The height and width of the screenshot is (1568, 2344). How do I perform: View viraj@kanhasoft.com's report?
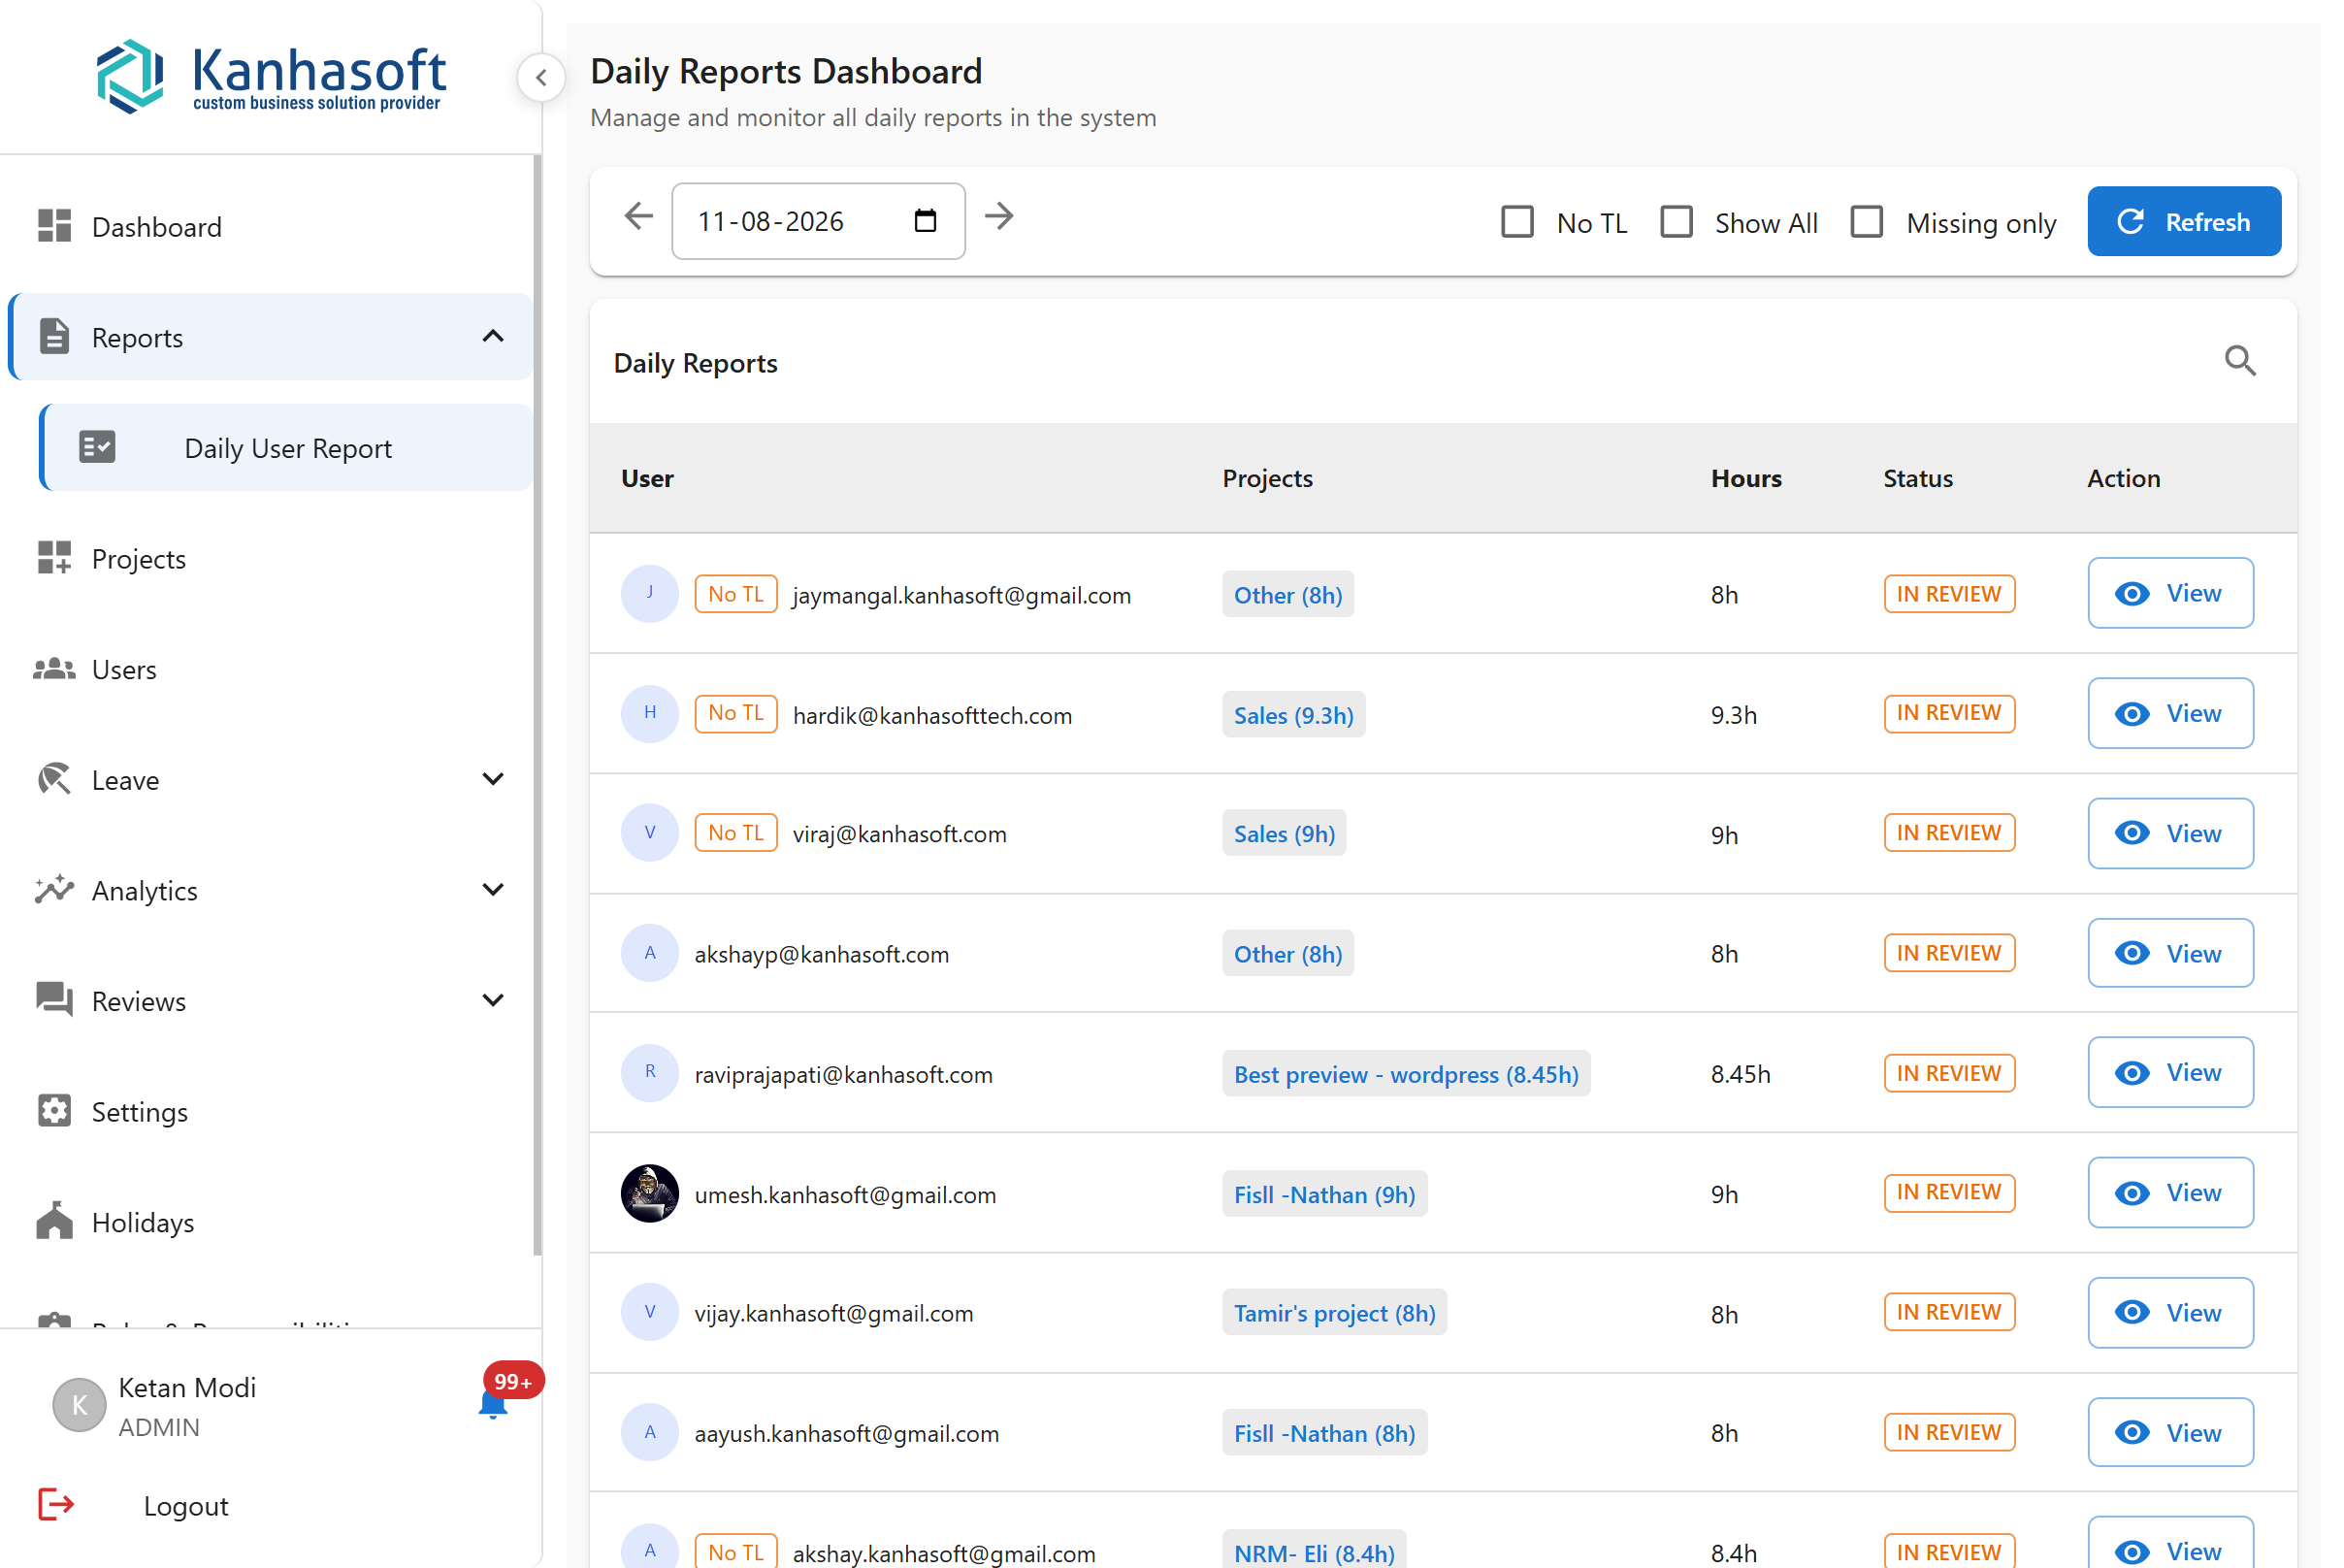(x=2170, y=833)
